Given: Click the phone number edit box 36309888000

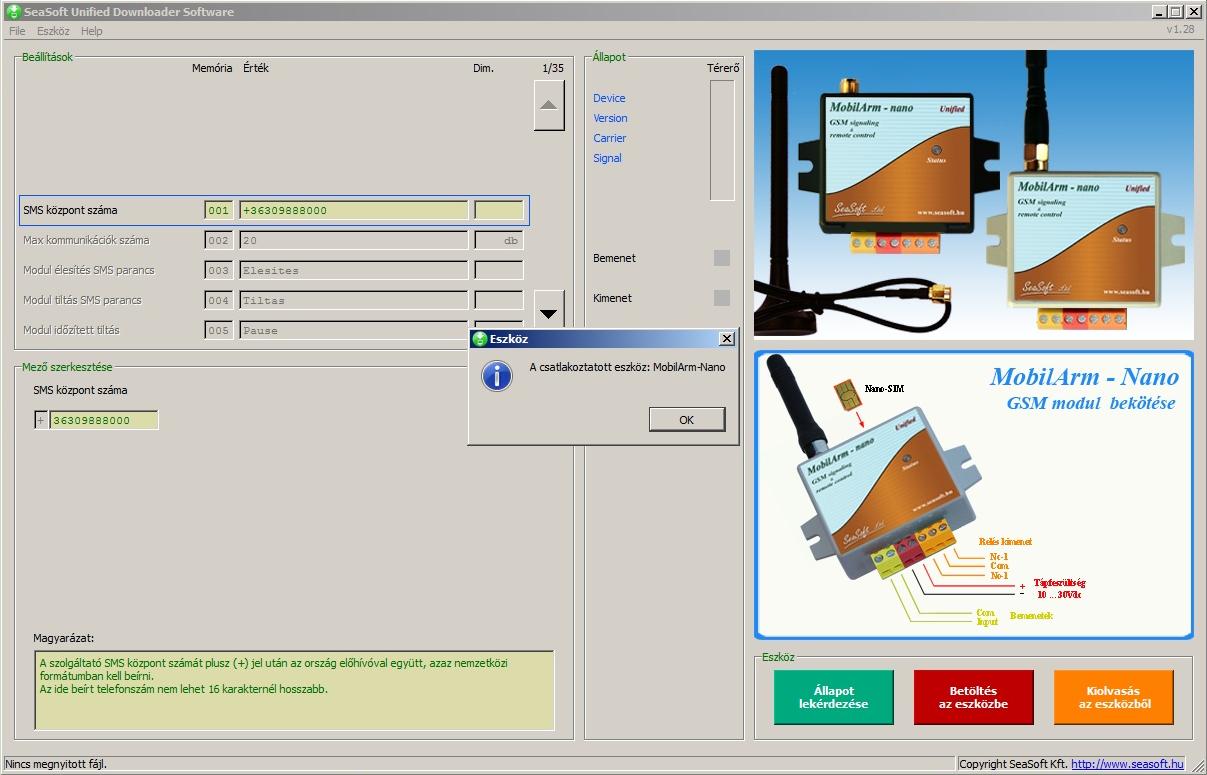Looking at the screenshot, I should (x=104, y=420).
